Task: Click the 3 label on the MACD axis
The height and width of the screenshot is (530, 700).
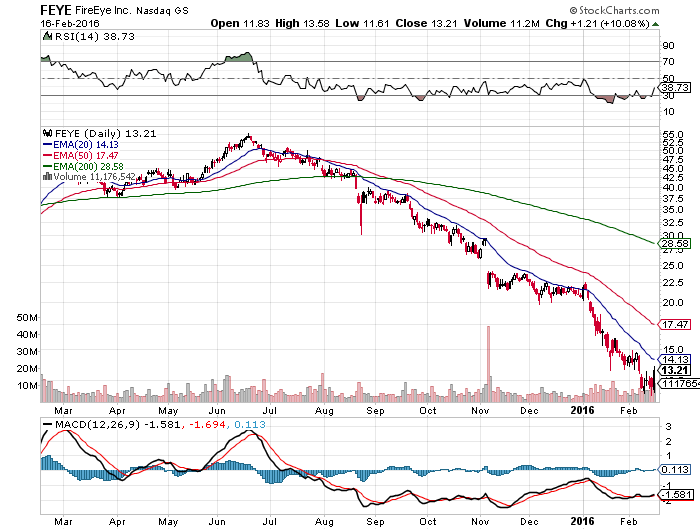Action: 668,427
